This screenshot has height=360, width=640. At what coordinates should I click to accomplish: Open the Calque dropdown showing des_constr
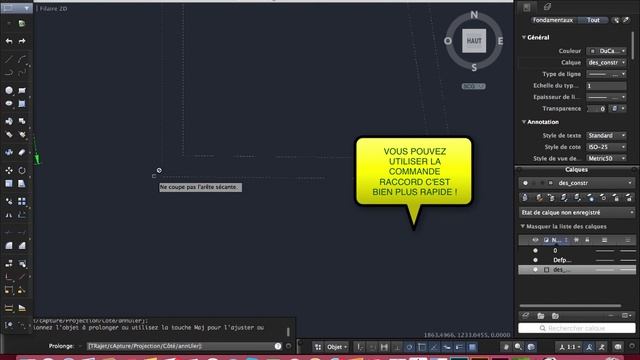[606, 62]
